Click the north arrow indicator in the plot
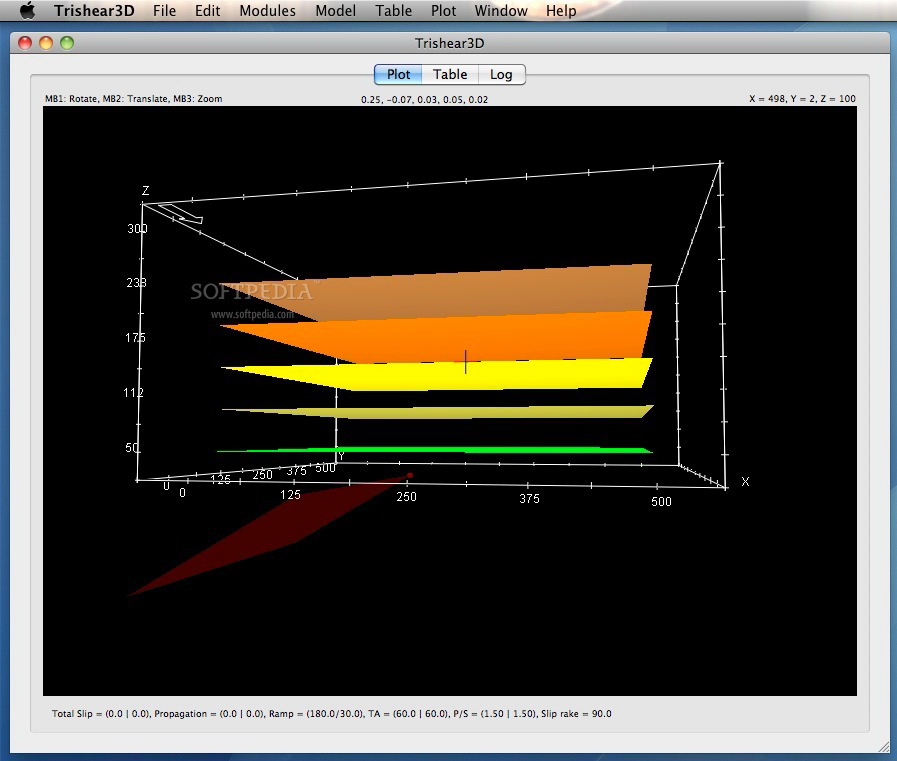The height and width of the screenshot is (761, 897). pos(181,213)
